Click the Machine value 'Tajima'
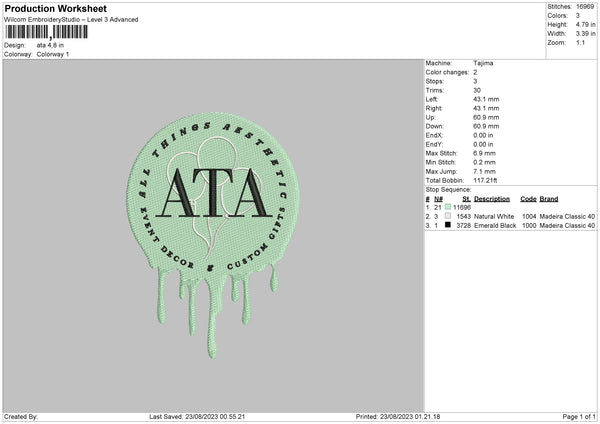 (x=483, y=63)
